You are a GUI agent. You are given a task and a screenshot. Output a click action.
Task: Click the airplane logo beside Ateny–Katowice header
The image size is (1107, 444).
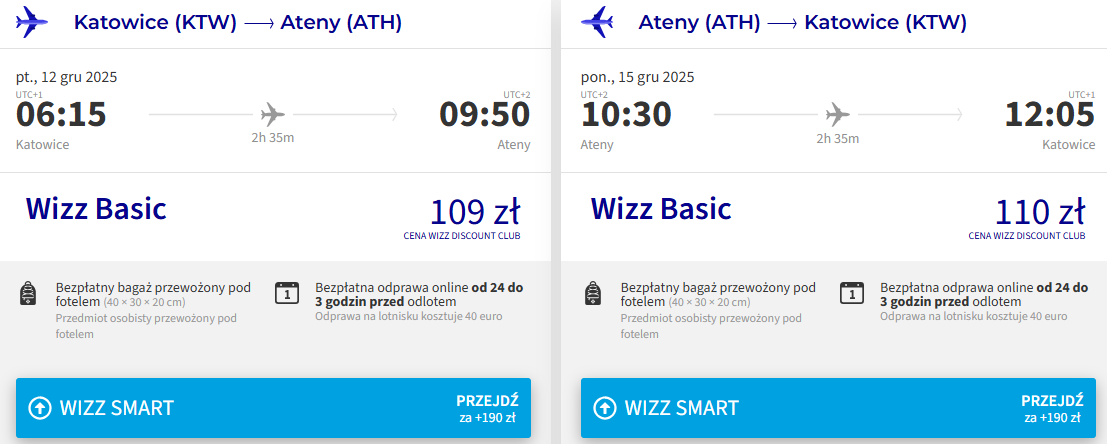(598, 21)
